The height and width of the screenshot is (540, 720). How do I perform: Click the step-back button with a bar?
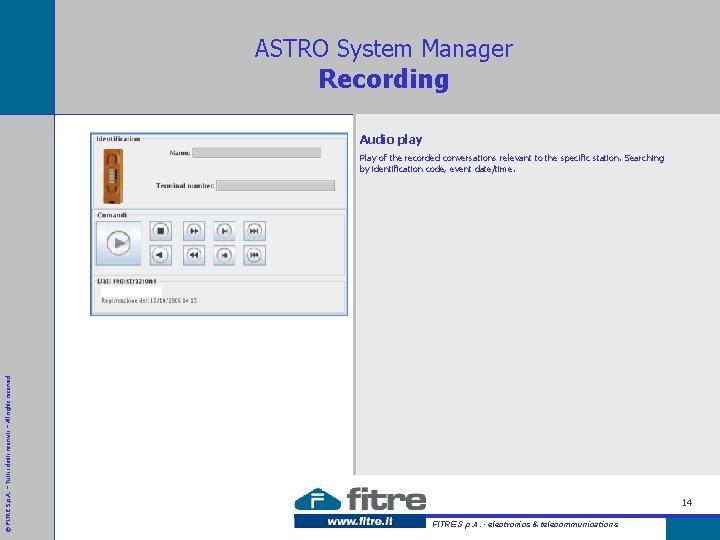click(x=224, y=255)
